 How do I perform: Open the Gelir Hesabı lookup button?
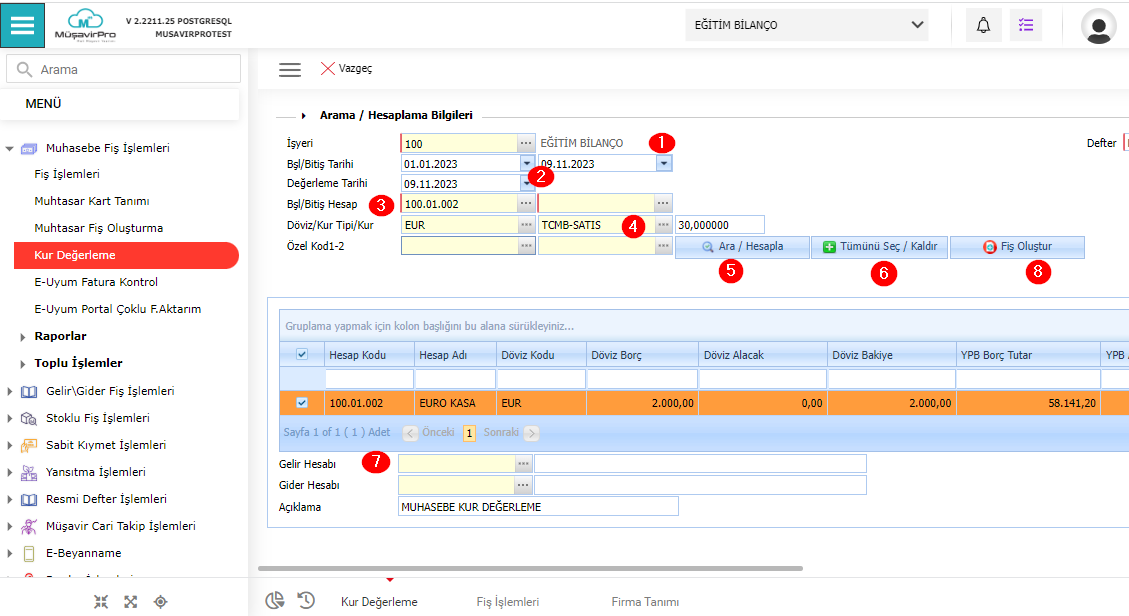[523, 464]
